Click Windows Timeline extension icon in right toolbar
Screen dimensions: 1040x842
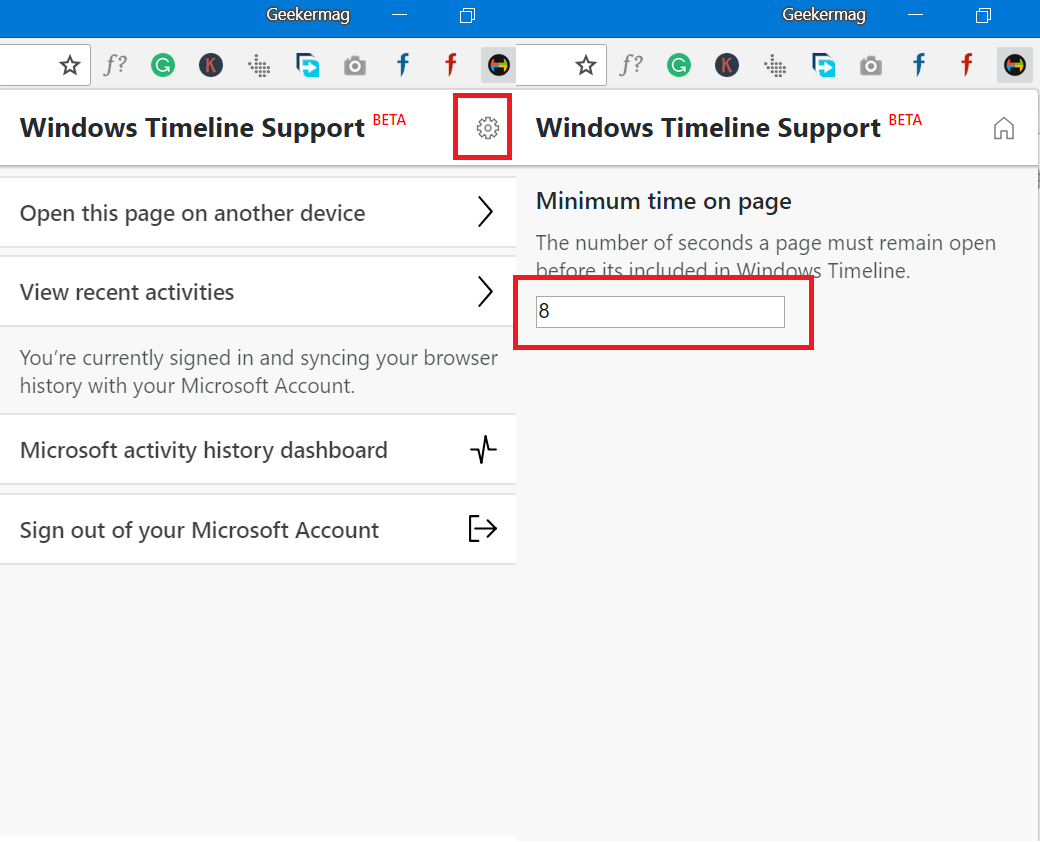pyautogui.click(x=1014, y=65)
